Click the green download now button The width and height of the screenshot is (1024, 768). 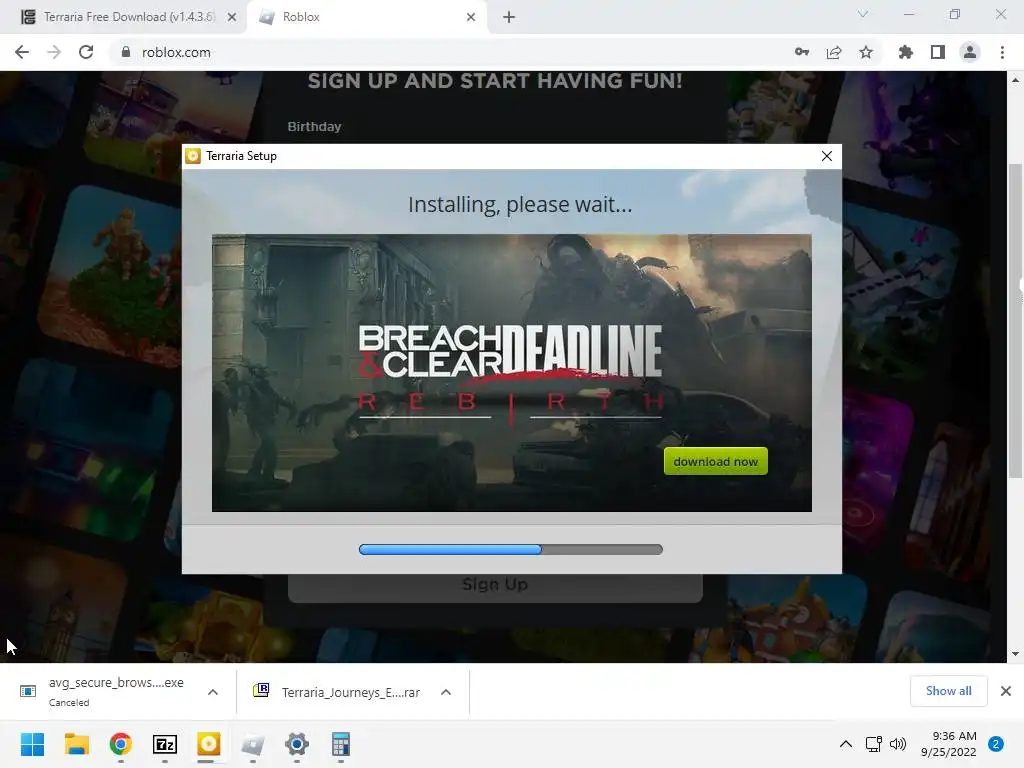[x=715, y=461]
